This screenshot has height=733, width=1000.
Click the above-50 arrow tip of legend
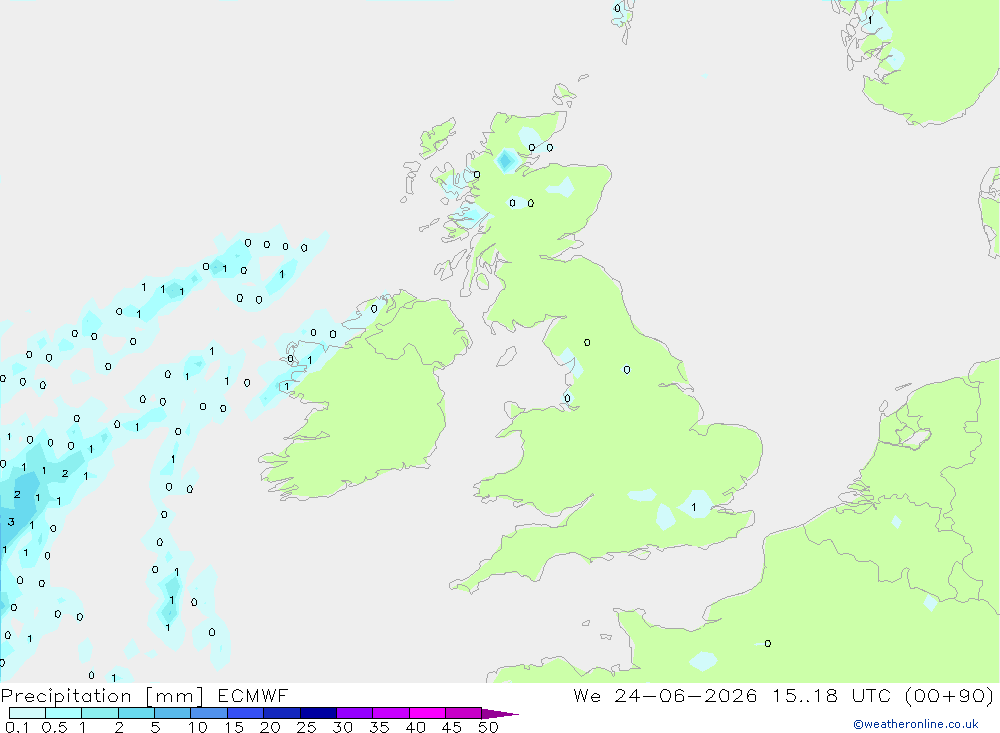(x=499, y=714)
